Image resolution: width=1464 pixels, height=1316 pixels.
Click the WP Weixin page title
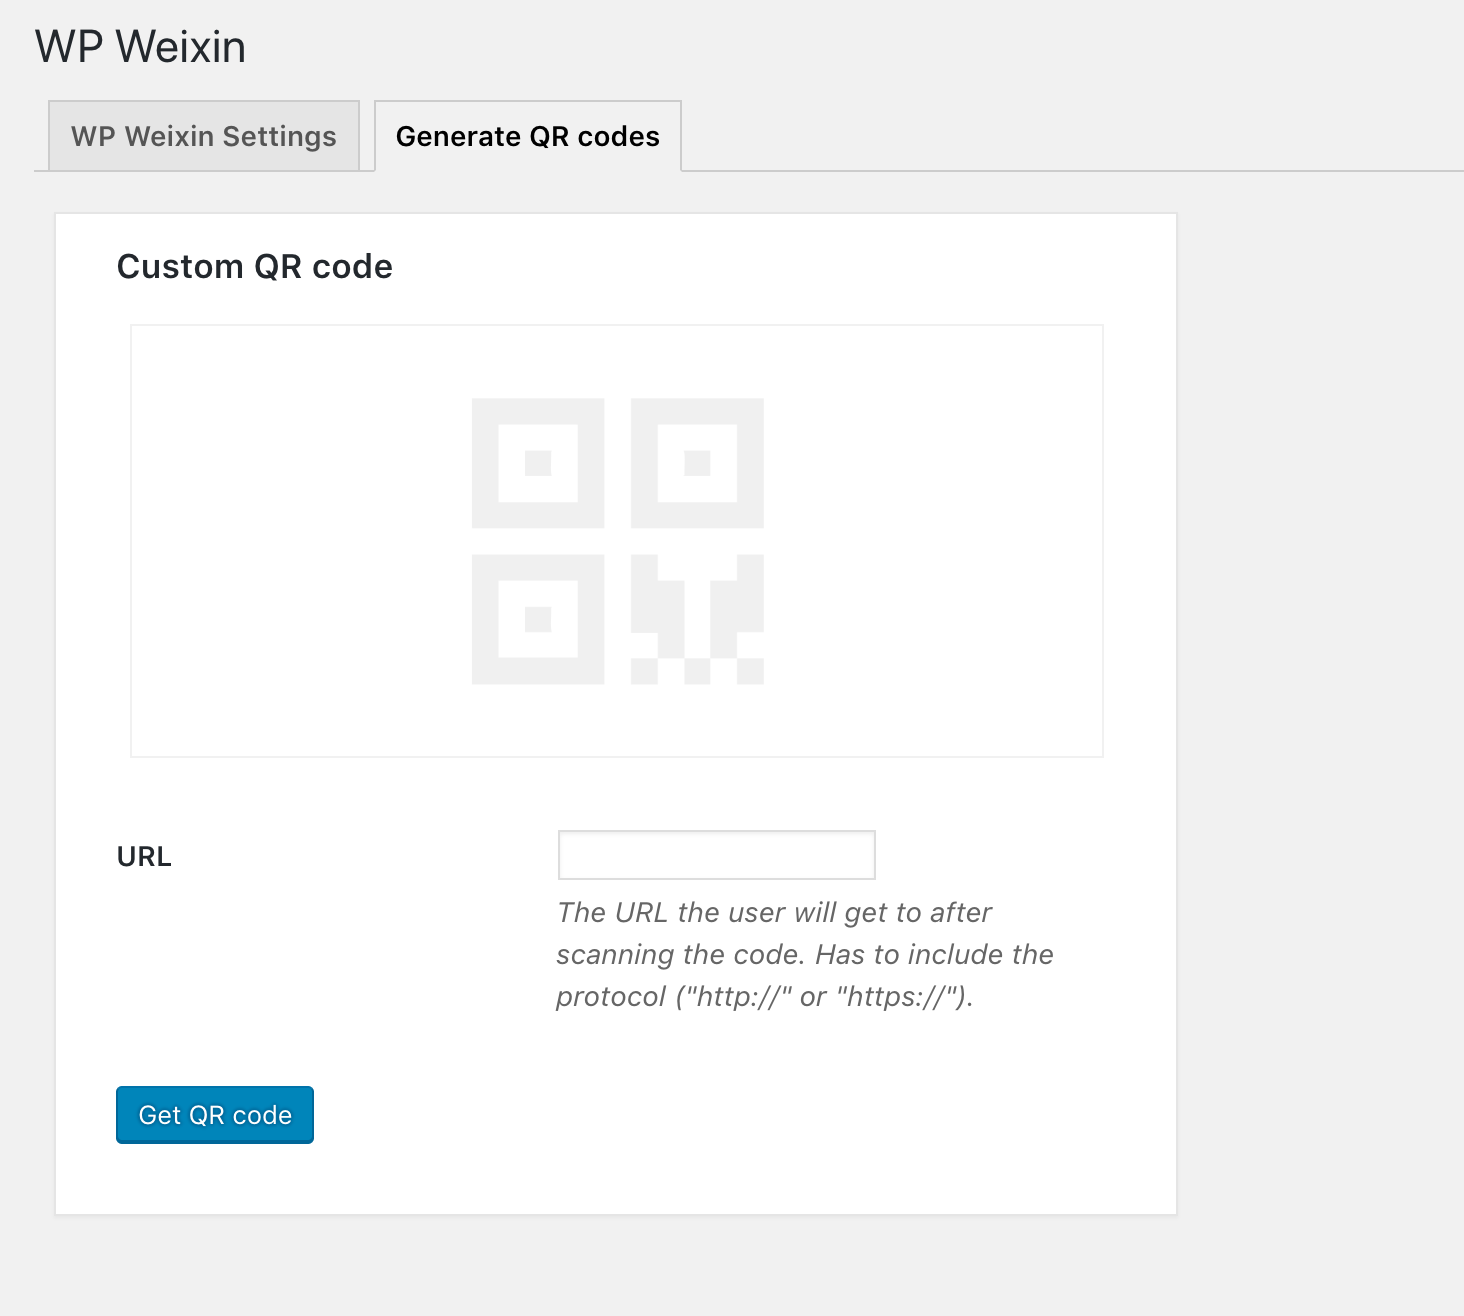(x=140, y=47)
